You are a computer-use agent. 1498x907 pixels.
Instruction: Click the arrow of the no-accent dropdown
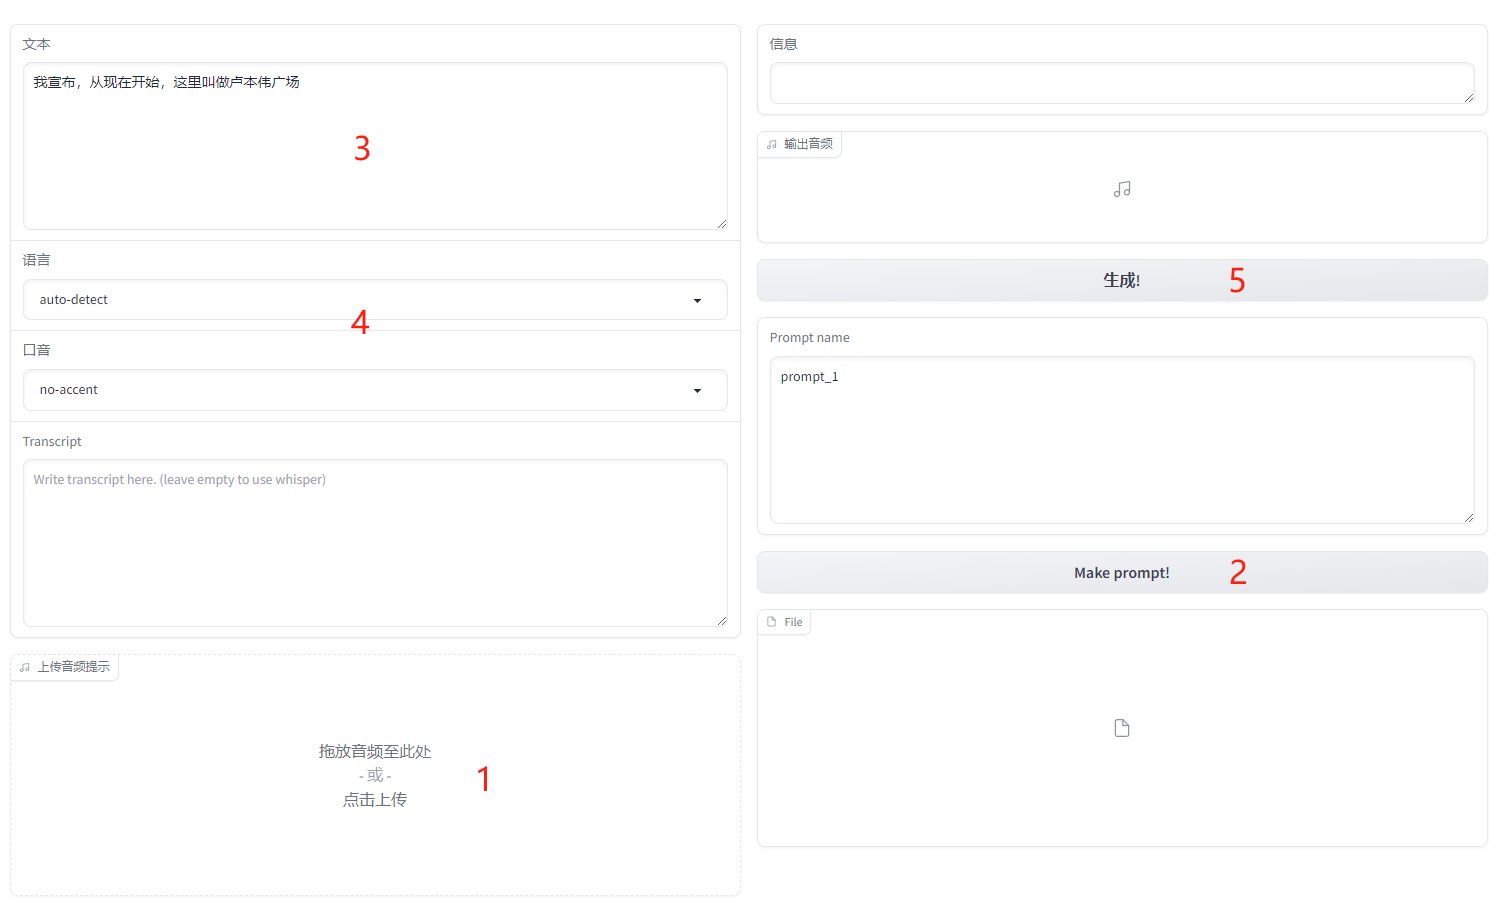(697, 391)
